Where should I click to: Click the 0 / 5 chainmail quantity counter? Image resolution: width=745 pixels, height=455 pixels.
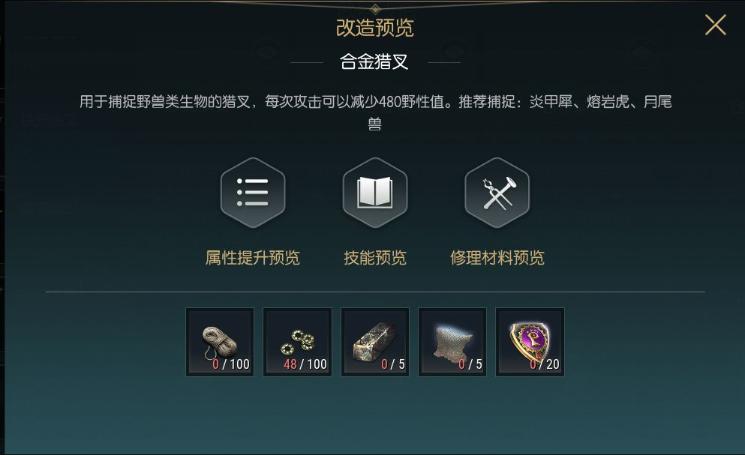coord(470,364)
